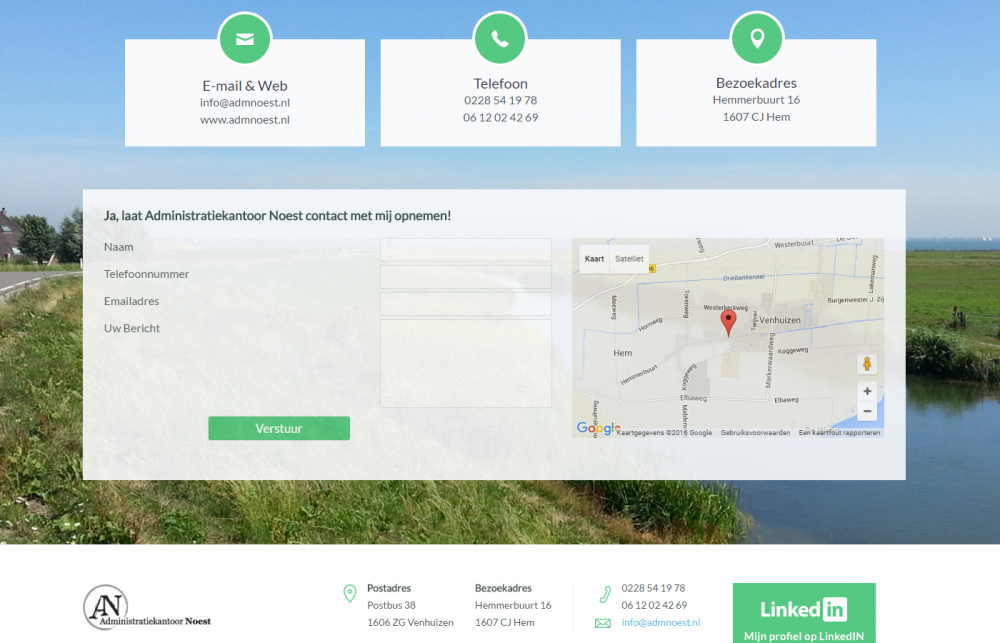Image resolution: width=1000 pixels, height=643 pixels.
Task: Click phone number 0228 54 19 78 in Telefoon card
Action: click(x=501, y=101)
